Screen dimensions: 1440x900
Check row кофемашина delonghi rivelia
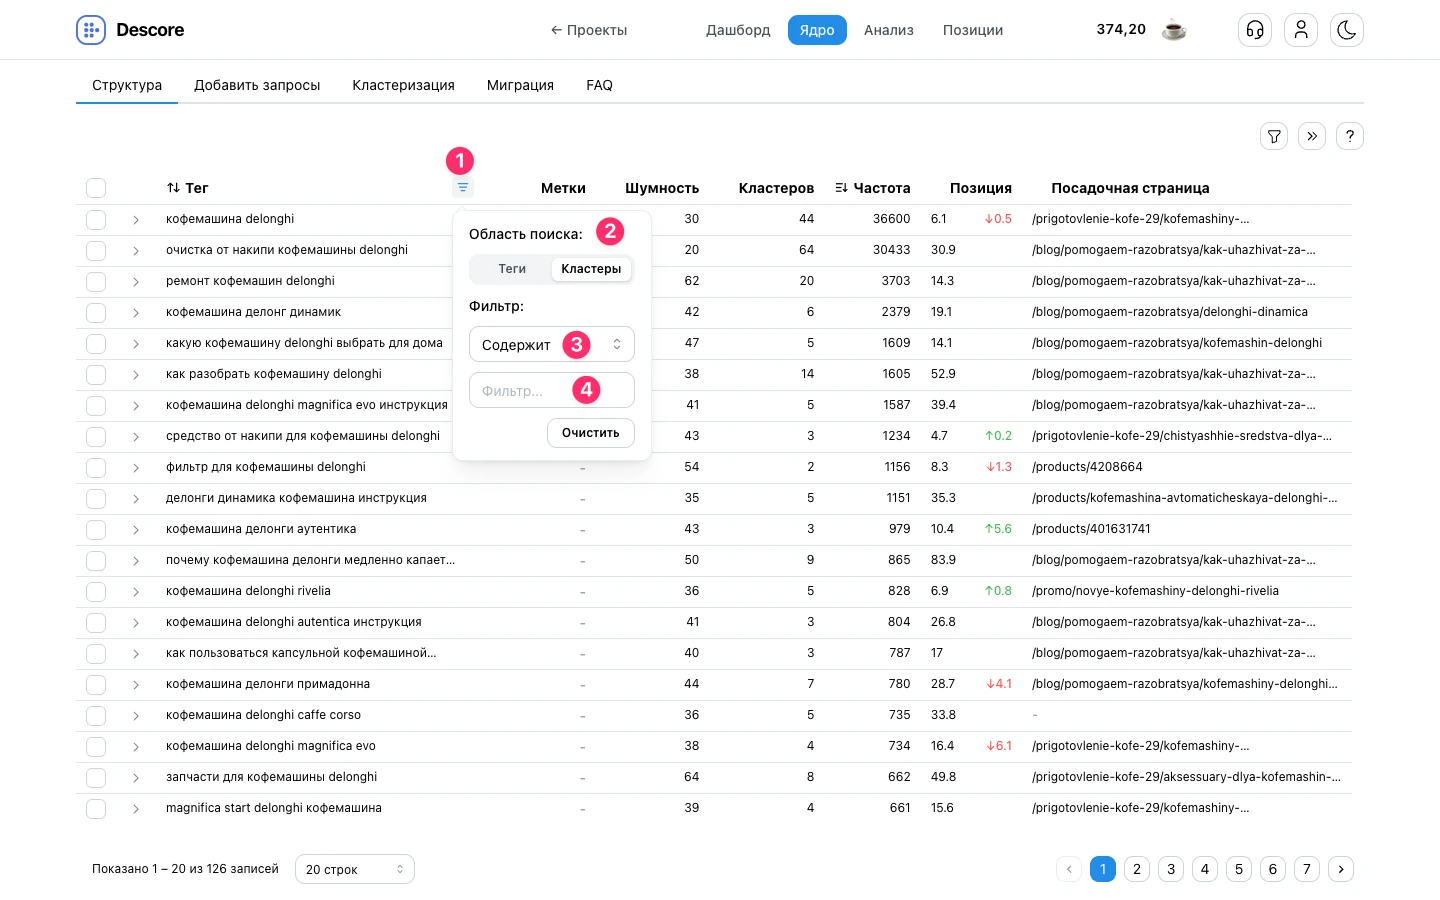[x=96, y=591]
